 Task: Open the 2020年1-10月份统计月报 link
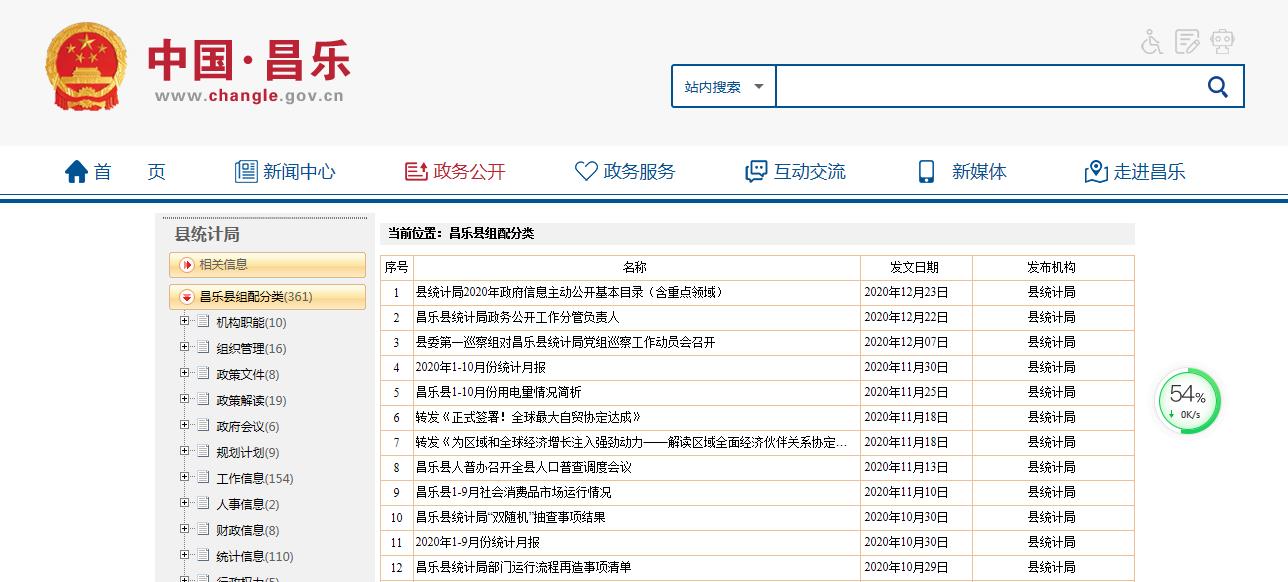click(480, 367)
